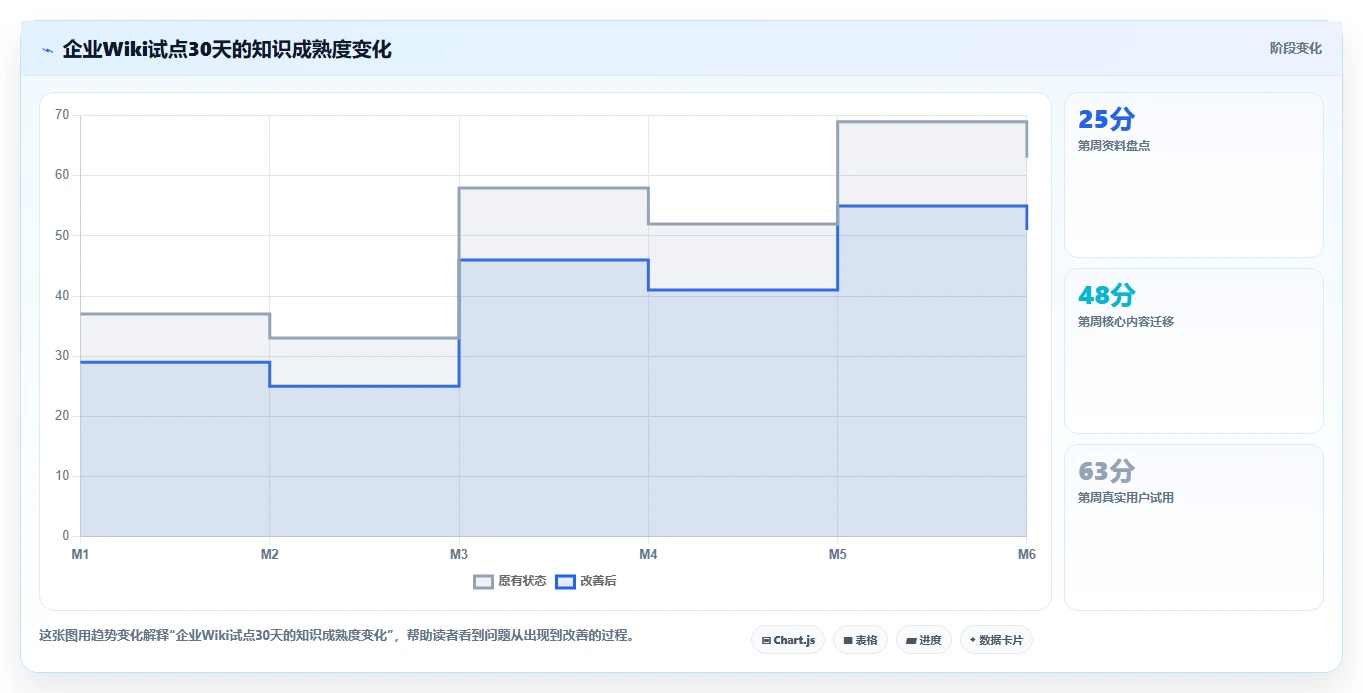The image size is (1363, 693).
Task: Click the 20 y-axis value
Action: coord(62,416)
